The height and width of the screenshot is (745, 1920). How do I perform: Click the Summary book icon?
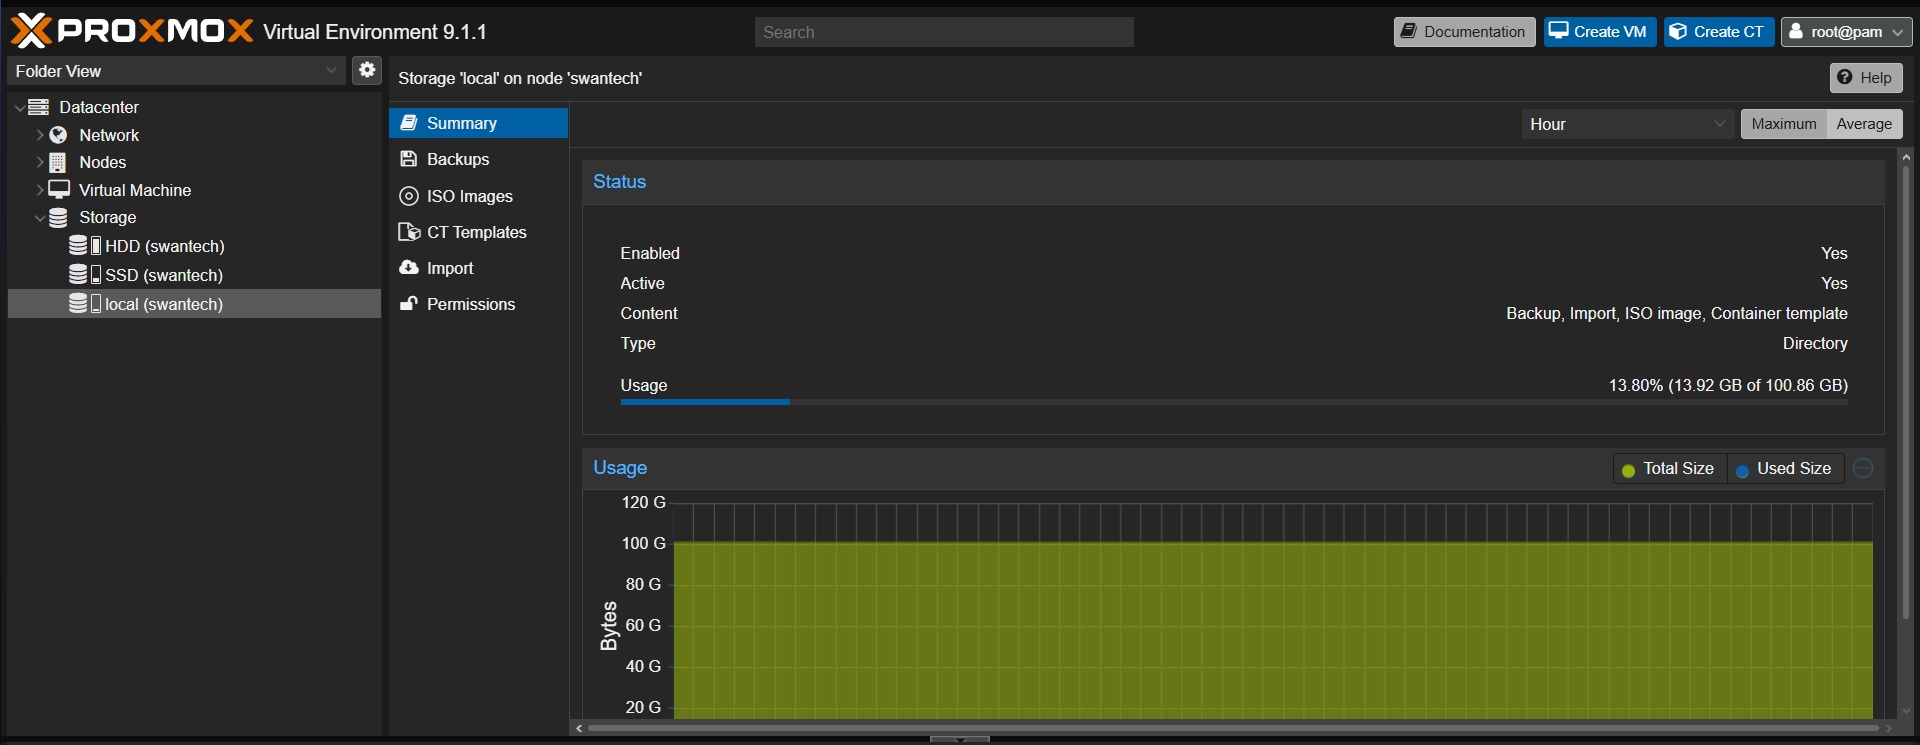(408, 123)
